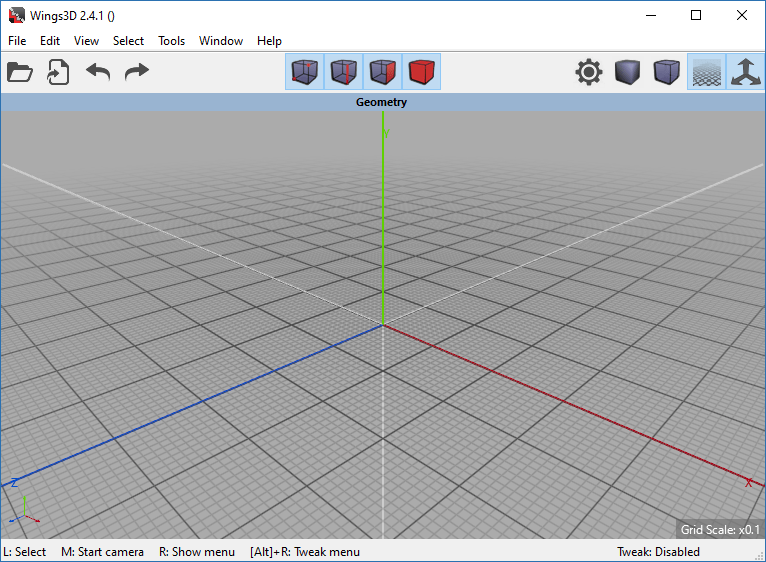Switch to body selection mode
Image resolution: width=766 pixels, height=562 pixels.
[x=421, y=72]
